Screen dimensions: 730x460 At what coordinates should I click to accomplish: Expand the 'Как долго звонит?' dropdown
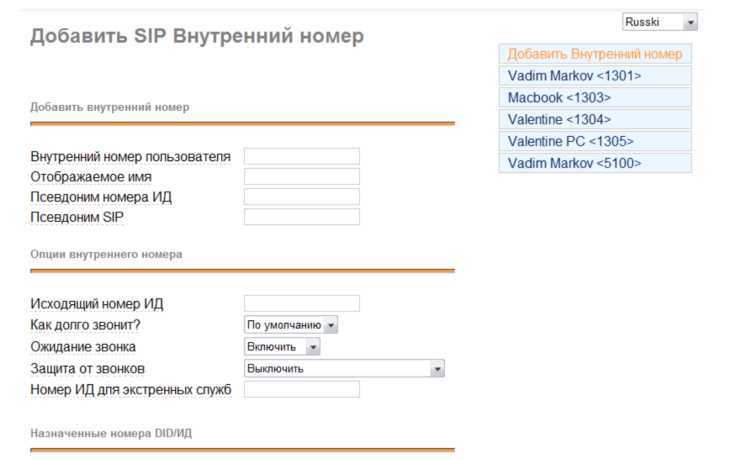[x=291, y=325]
